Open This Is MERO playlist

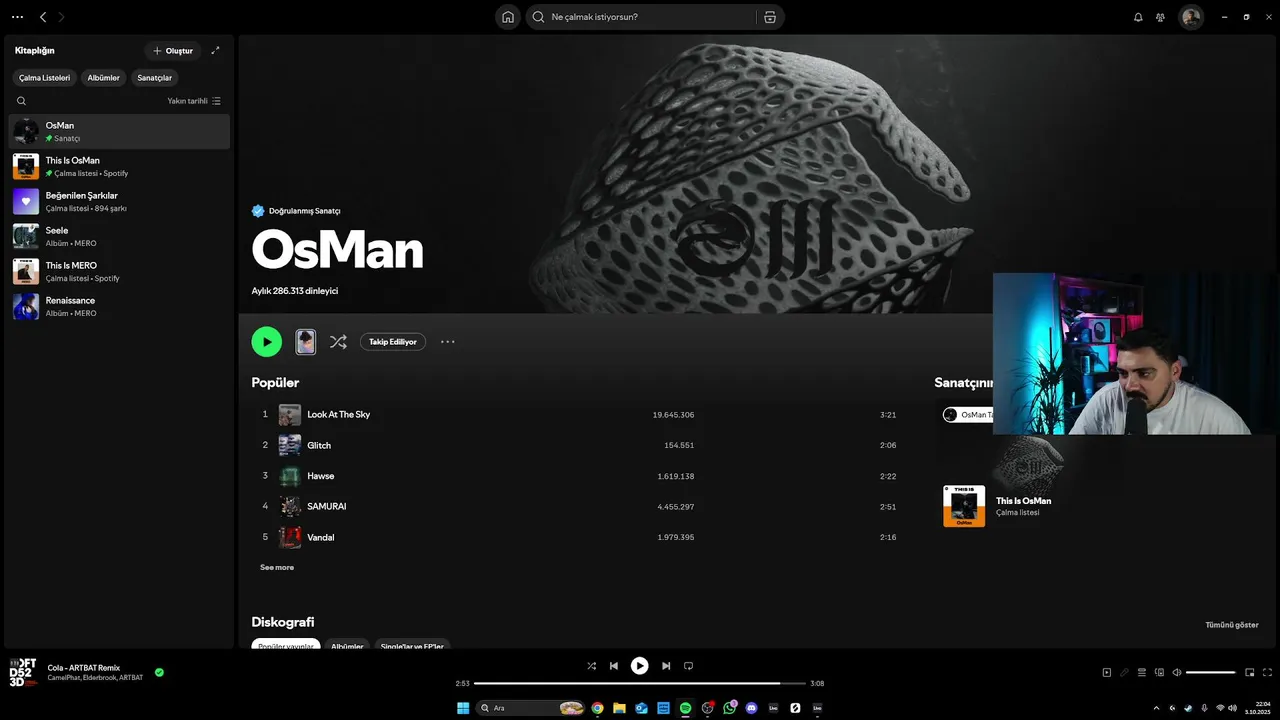119,271
